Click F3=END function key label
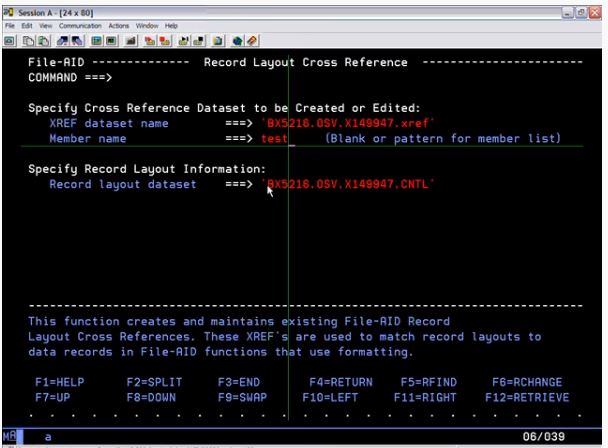This screenshot has height=448, width=608. 239,382
